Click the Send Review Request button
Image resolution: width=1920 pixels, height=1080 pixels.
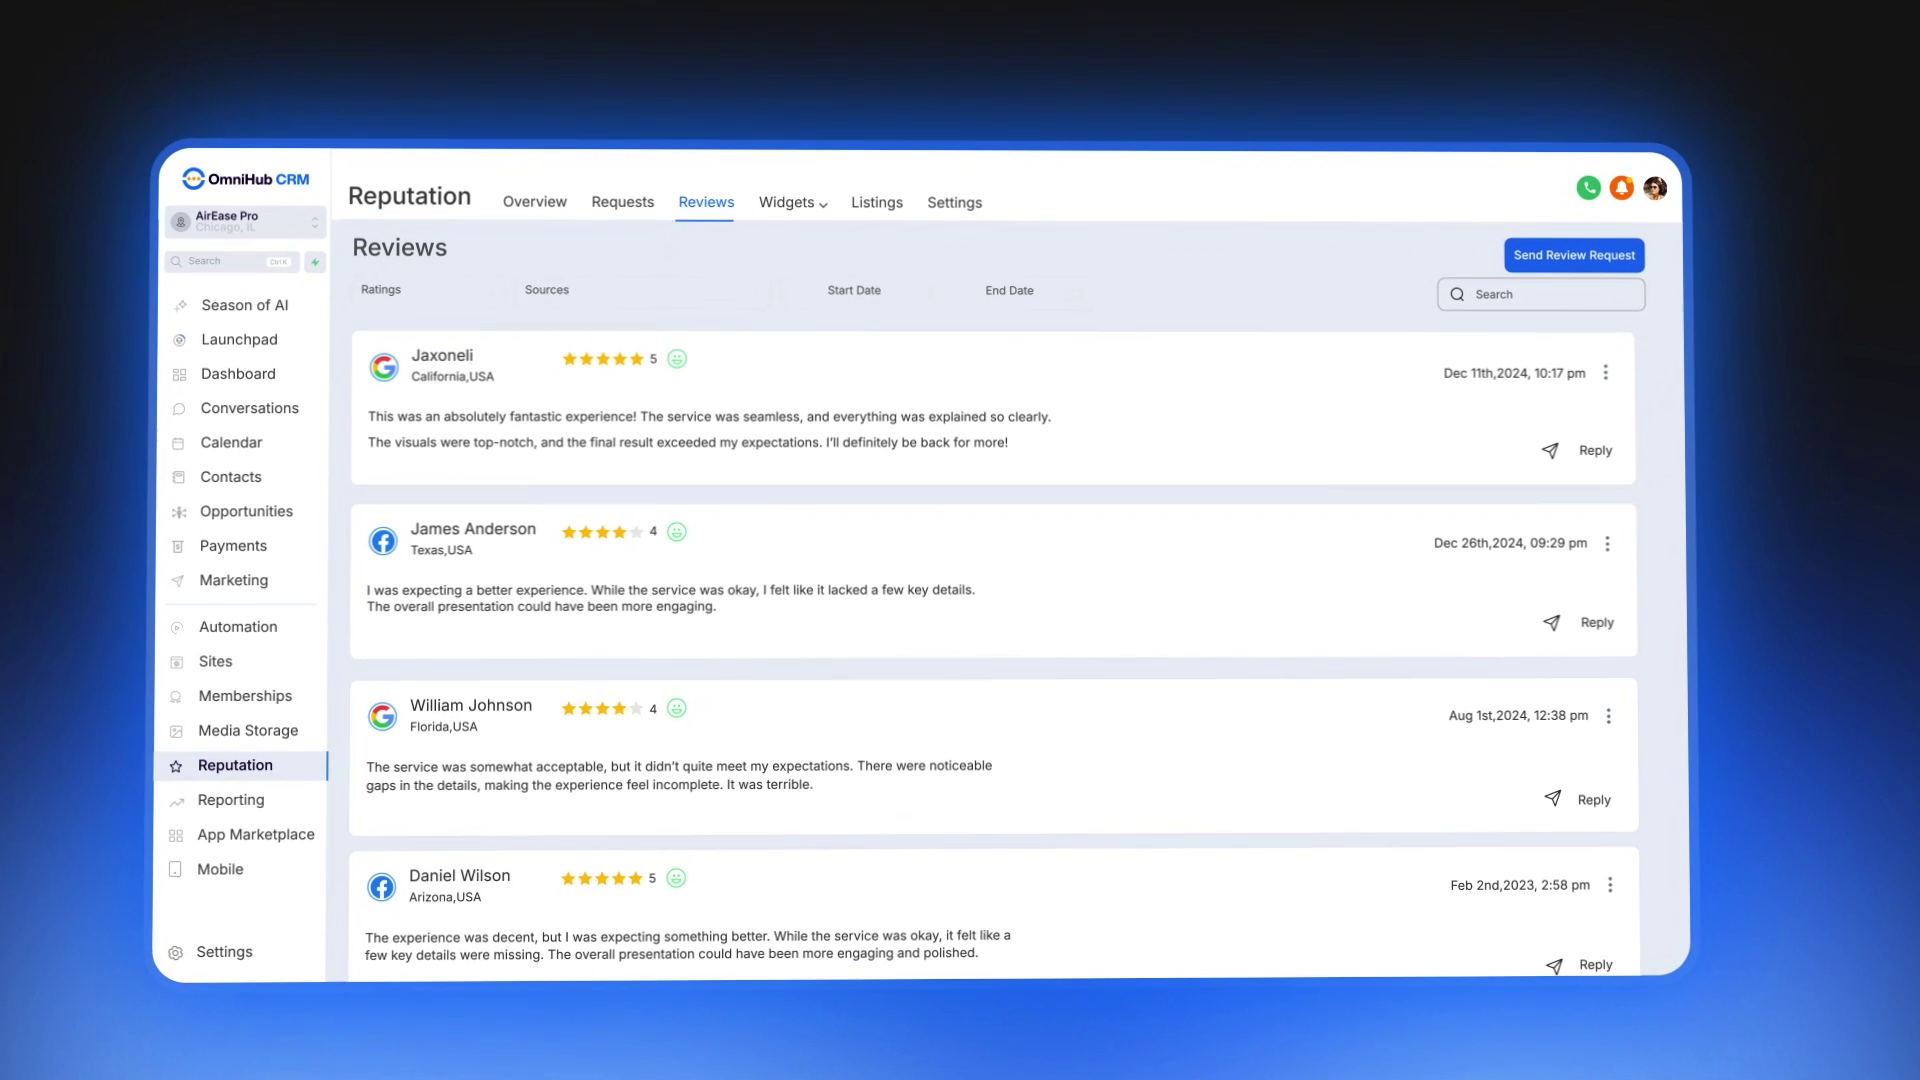(x=1574, y=255)
